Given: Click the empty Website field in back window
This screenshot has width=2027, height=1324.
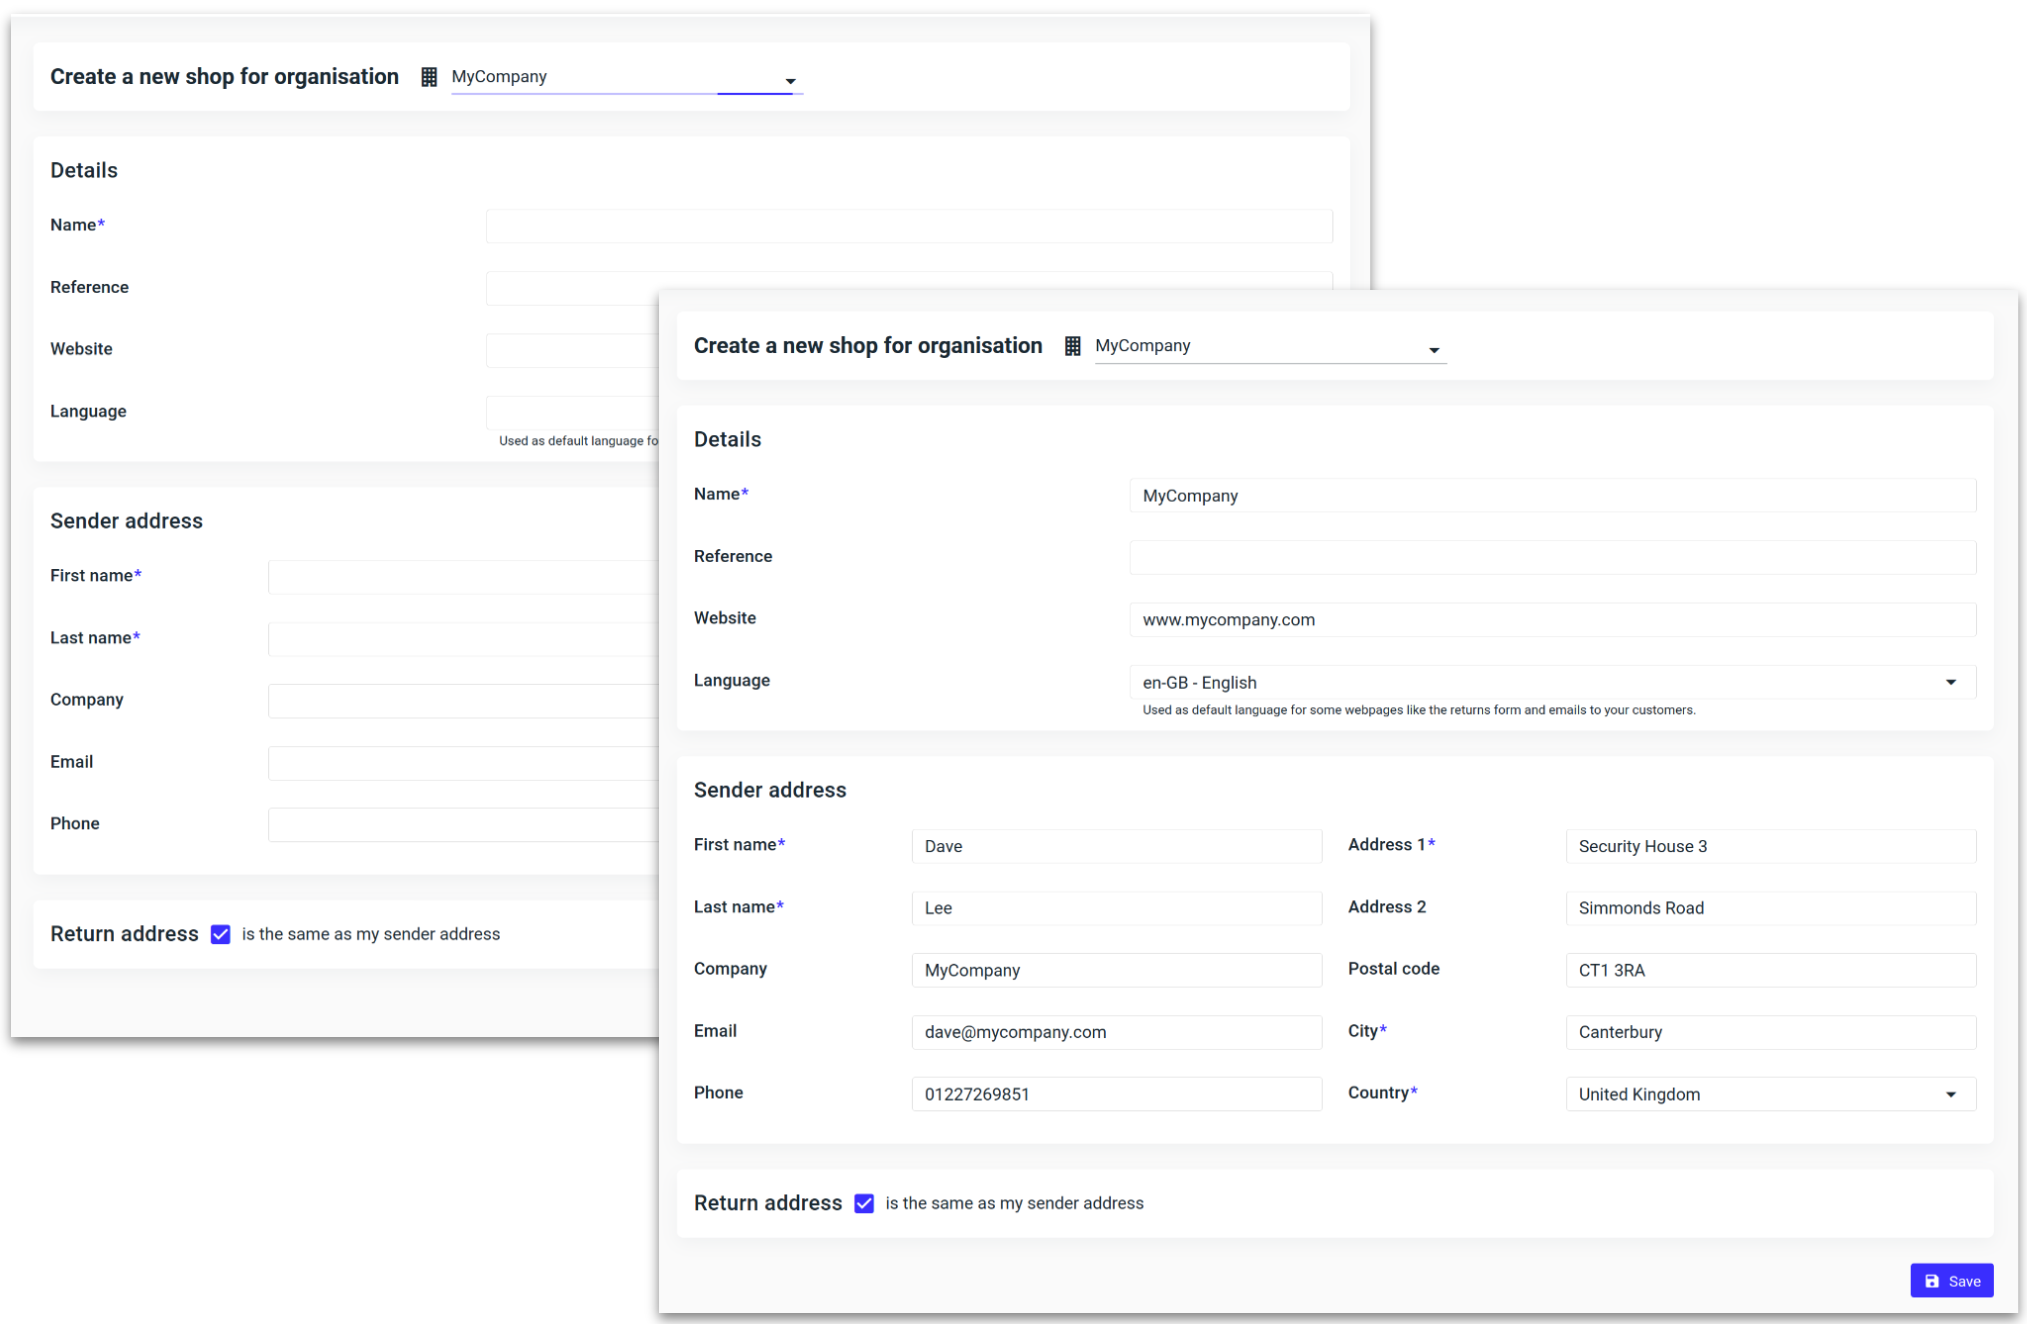Looking at the screenshot, I should 572,350.
